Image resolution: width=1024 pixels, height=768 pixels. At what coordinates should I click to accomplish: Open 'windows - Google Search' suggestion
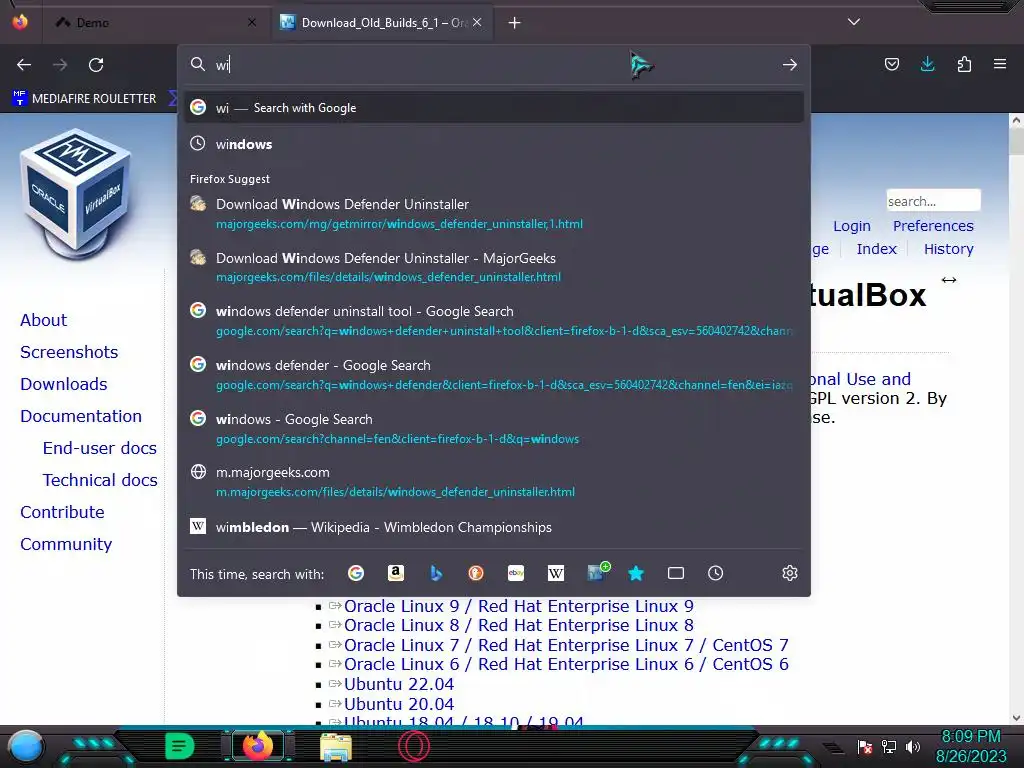point(494,428)
